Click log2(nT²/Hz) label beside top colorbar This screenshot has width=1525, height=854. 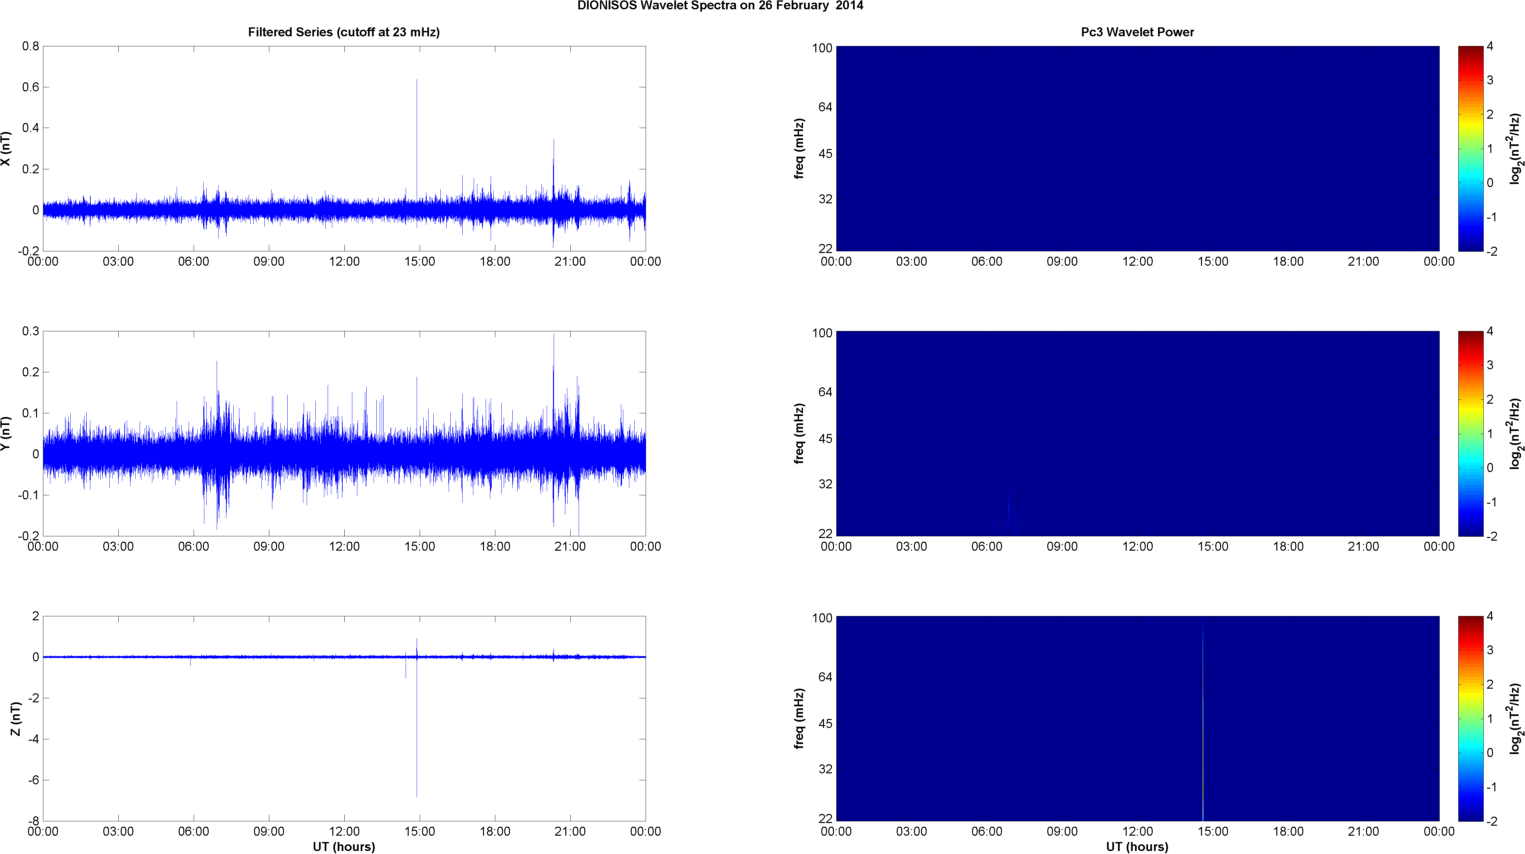[1515, 149]
